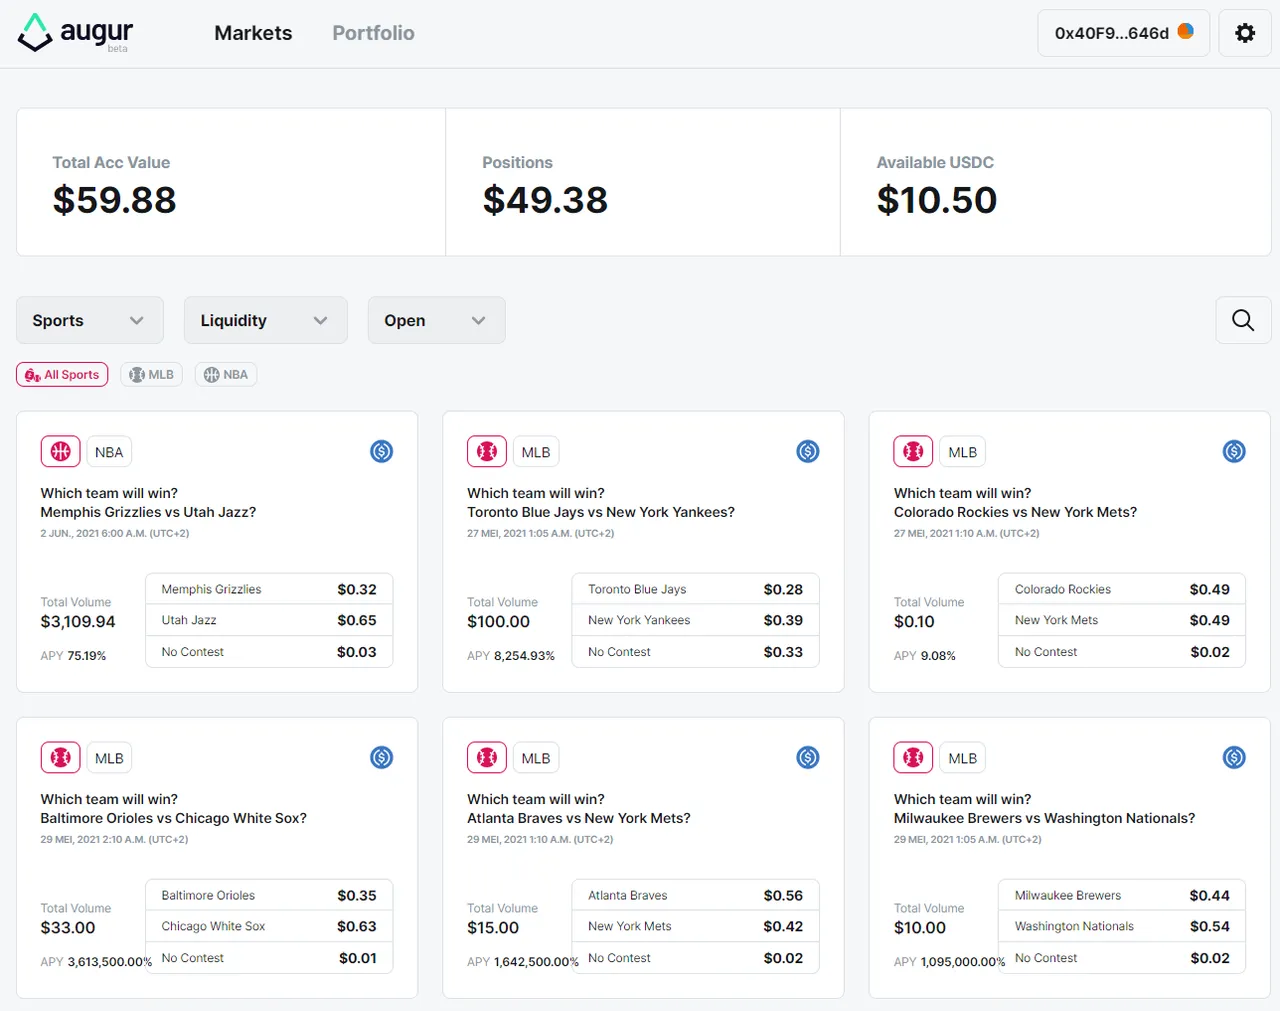Click APY 8,254.93% value

[524, 656]
